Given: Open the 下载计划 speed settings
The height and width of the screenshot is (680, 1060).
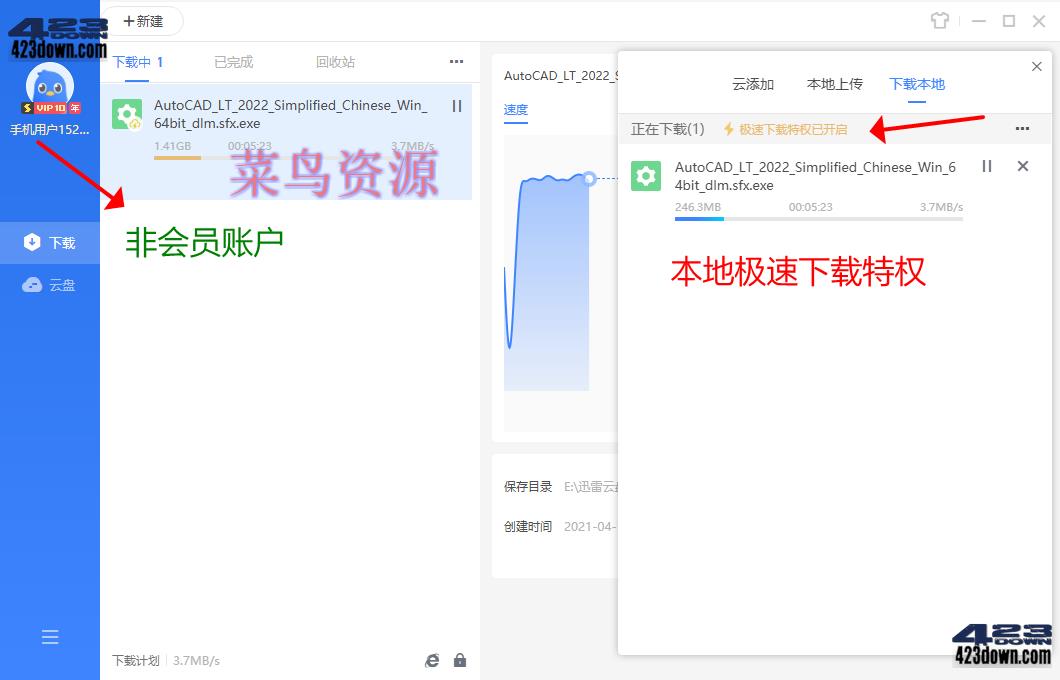Looking at the screenshot, I should (135, 660).
